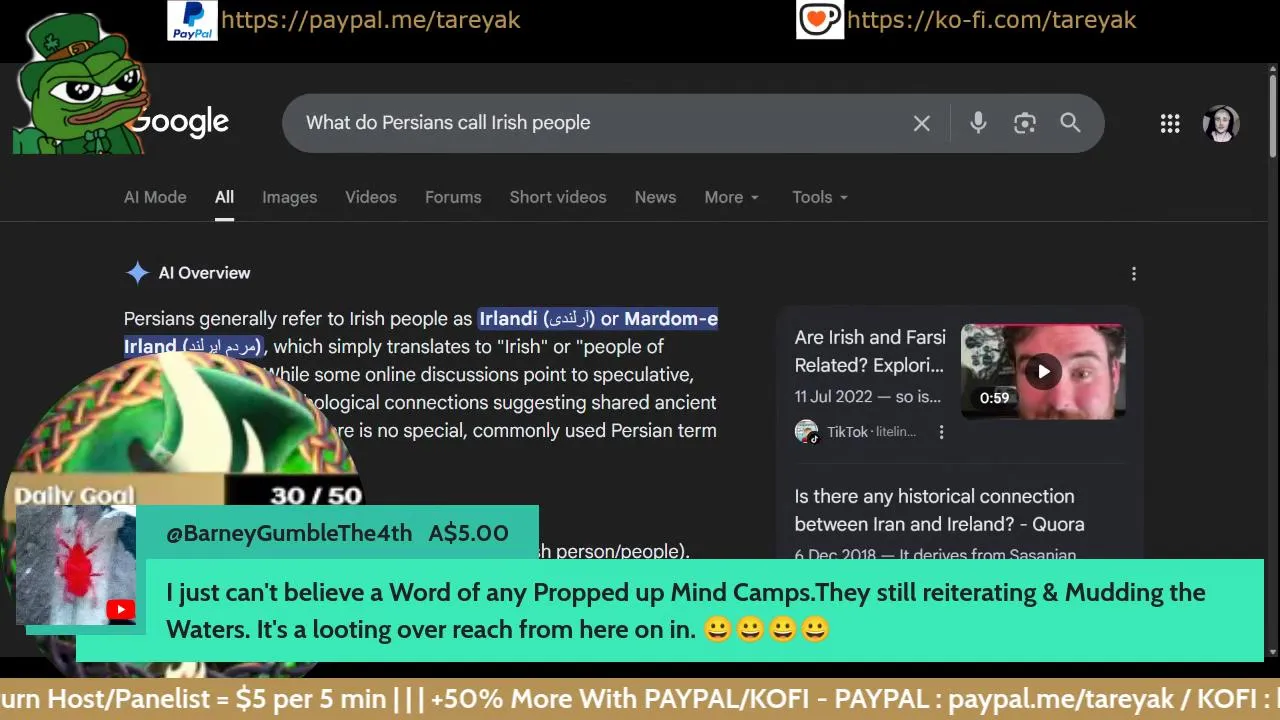Click the YouTube badge on donor avatar

point(120,609)
